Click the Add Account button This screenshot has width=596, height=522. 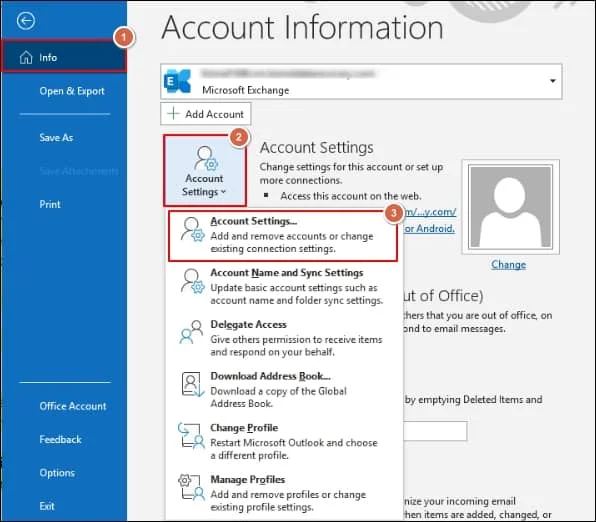tap(206, 113)
